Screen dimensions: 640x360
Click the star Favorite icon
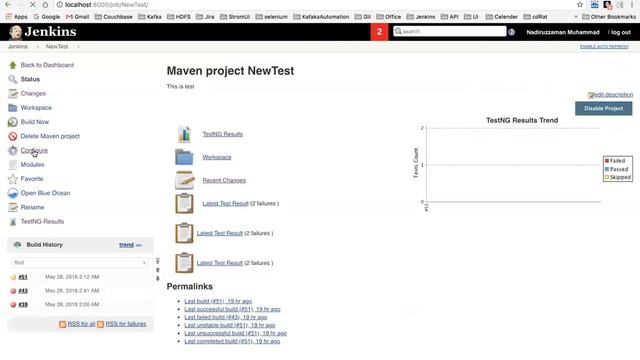pos(13,179)
